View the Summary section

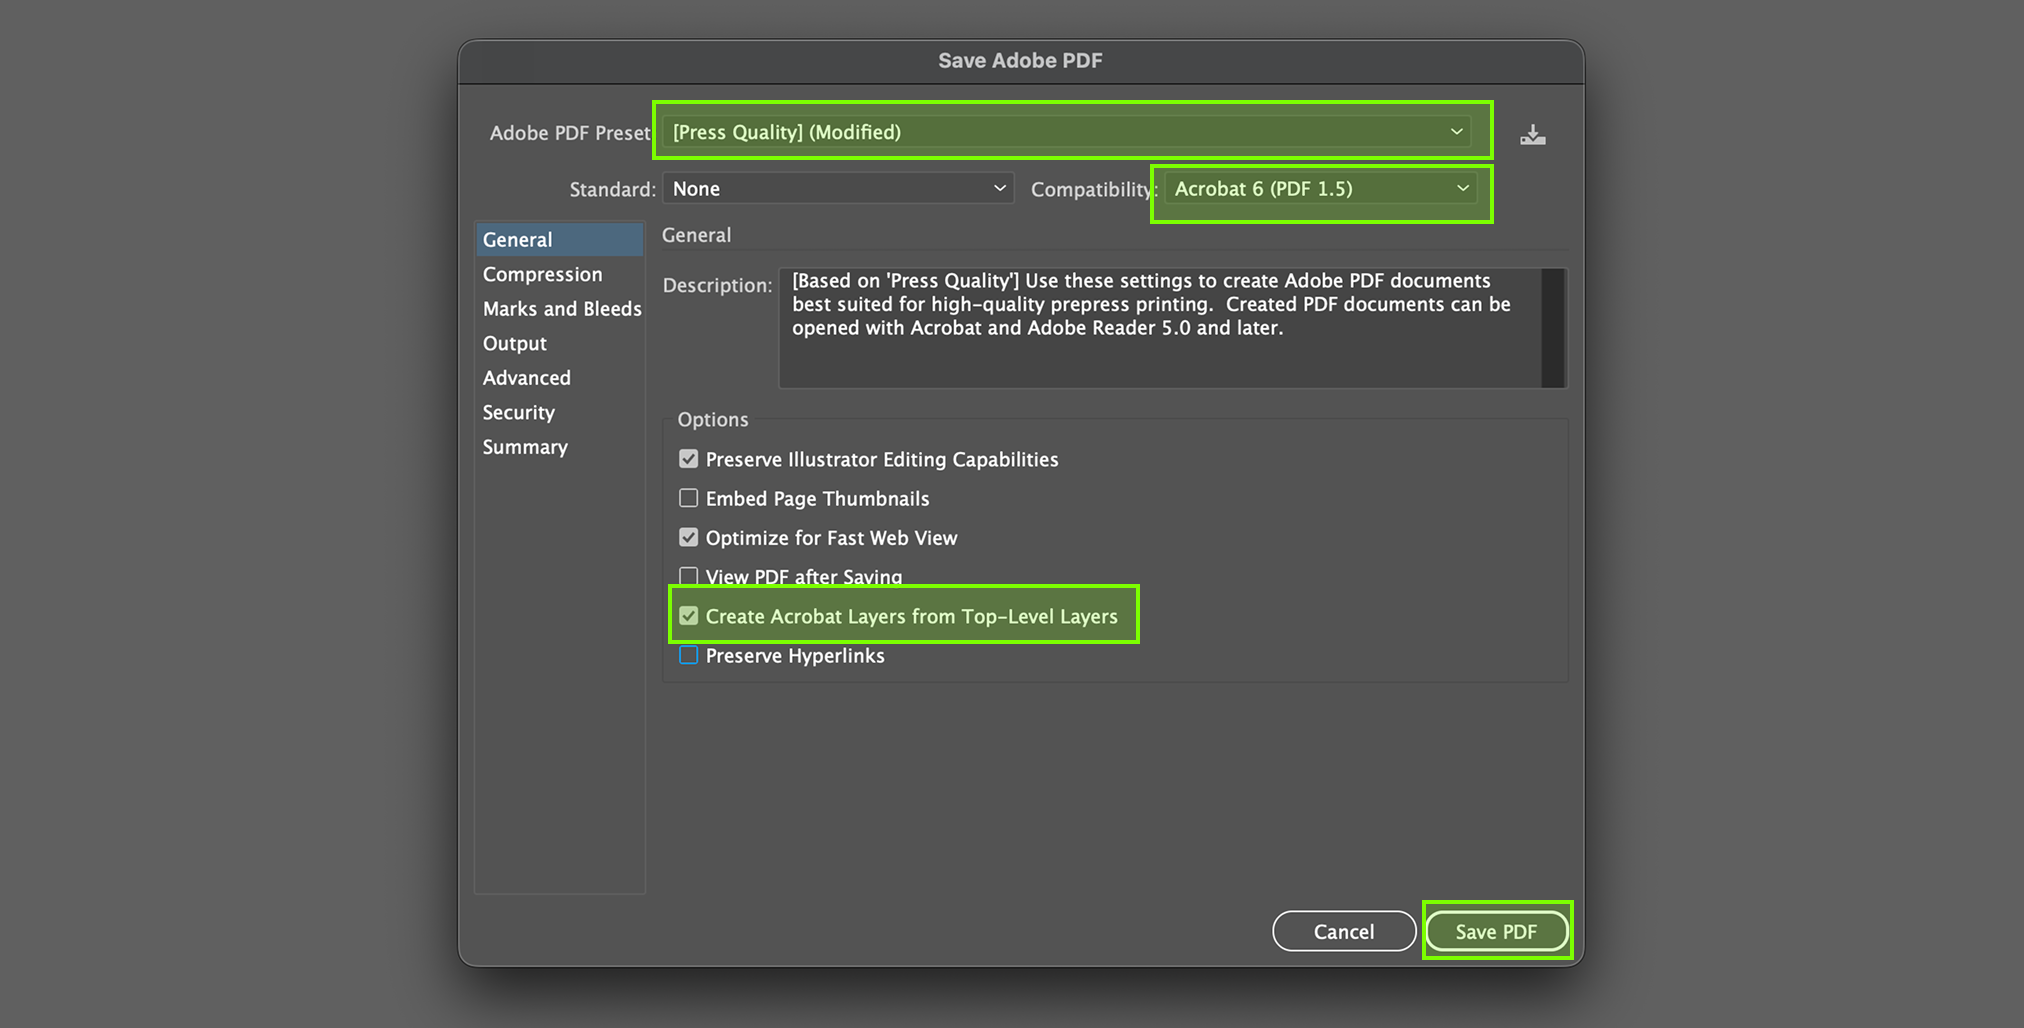(x=525, y=447)
